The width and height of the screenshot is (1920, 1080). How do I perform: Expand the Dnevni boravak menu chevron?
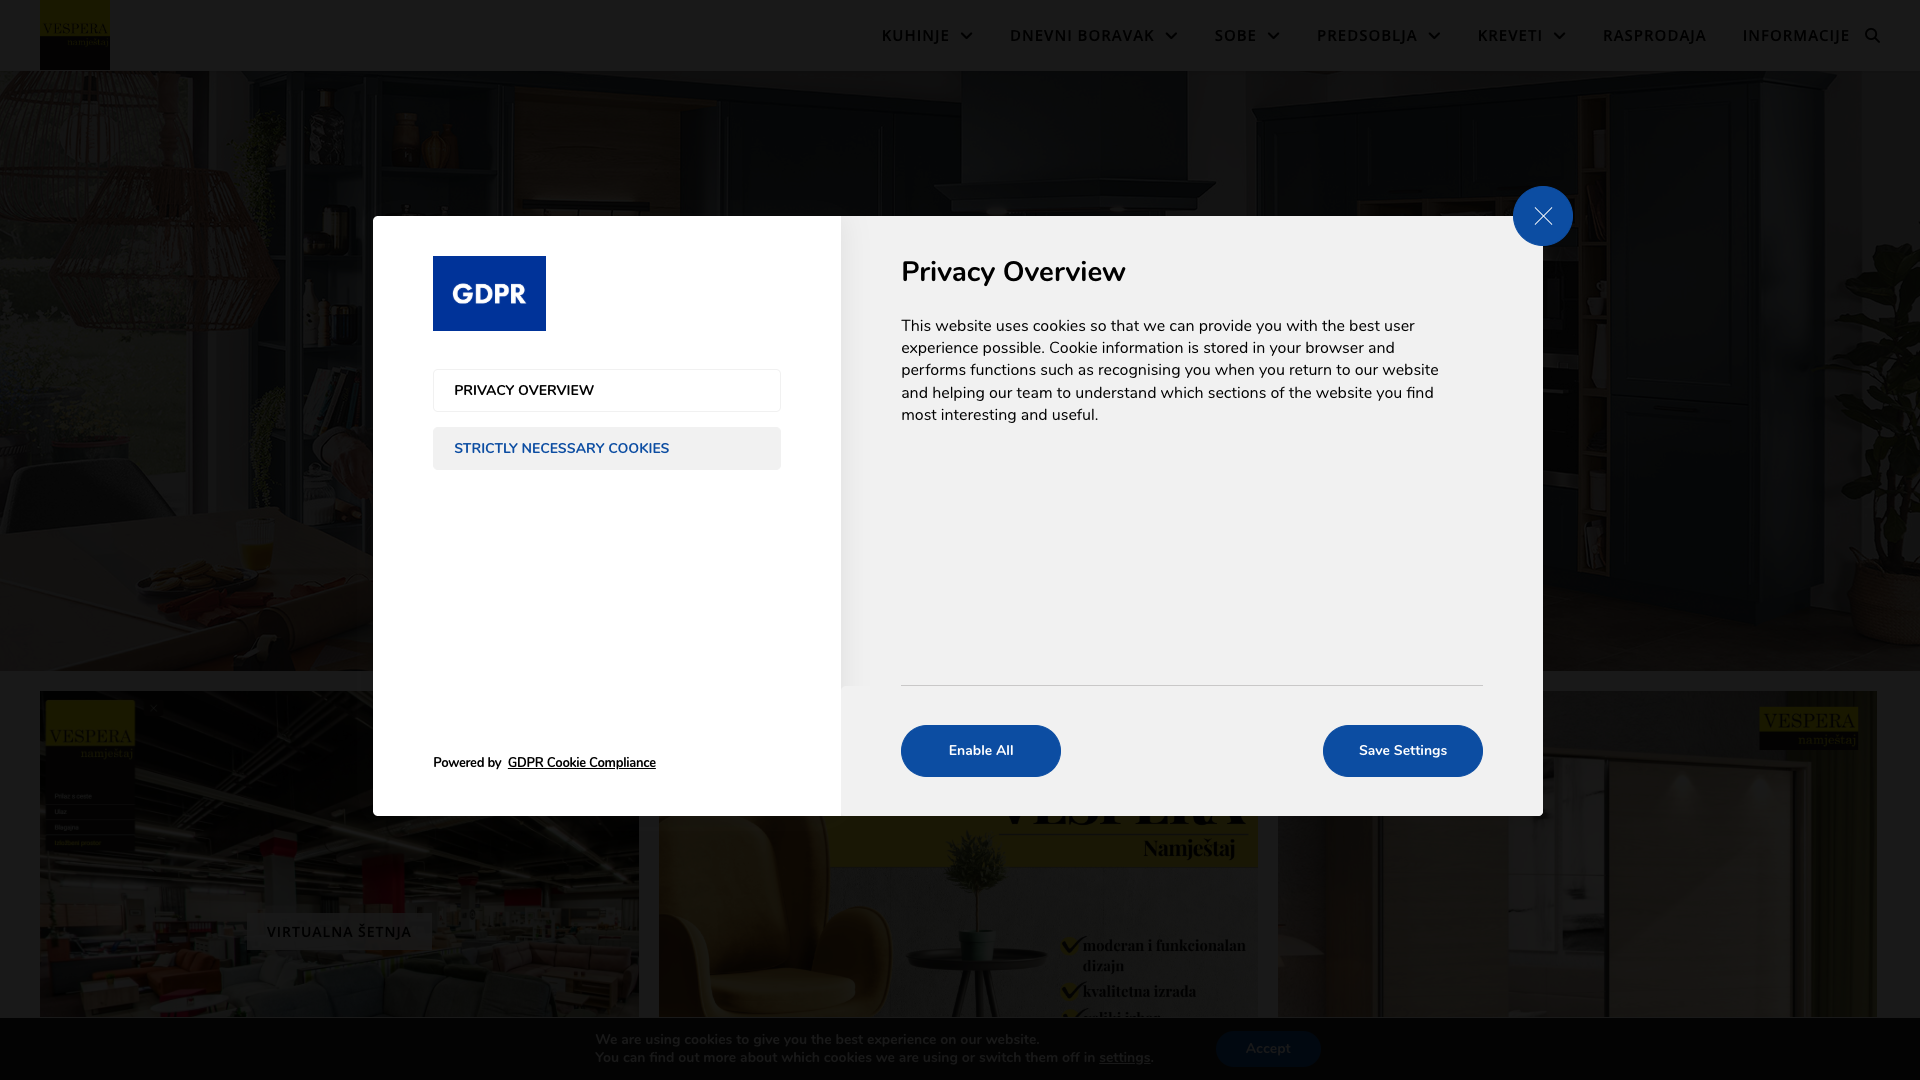click(1171, 36)
